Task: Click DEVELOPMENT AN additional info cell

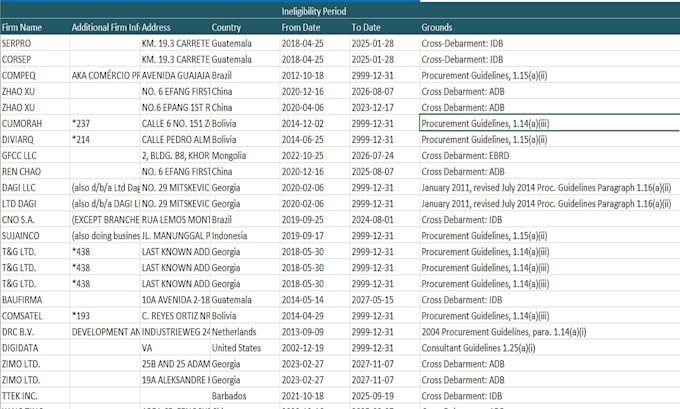Action: pos(105,332)
